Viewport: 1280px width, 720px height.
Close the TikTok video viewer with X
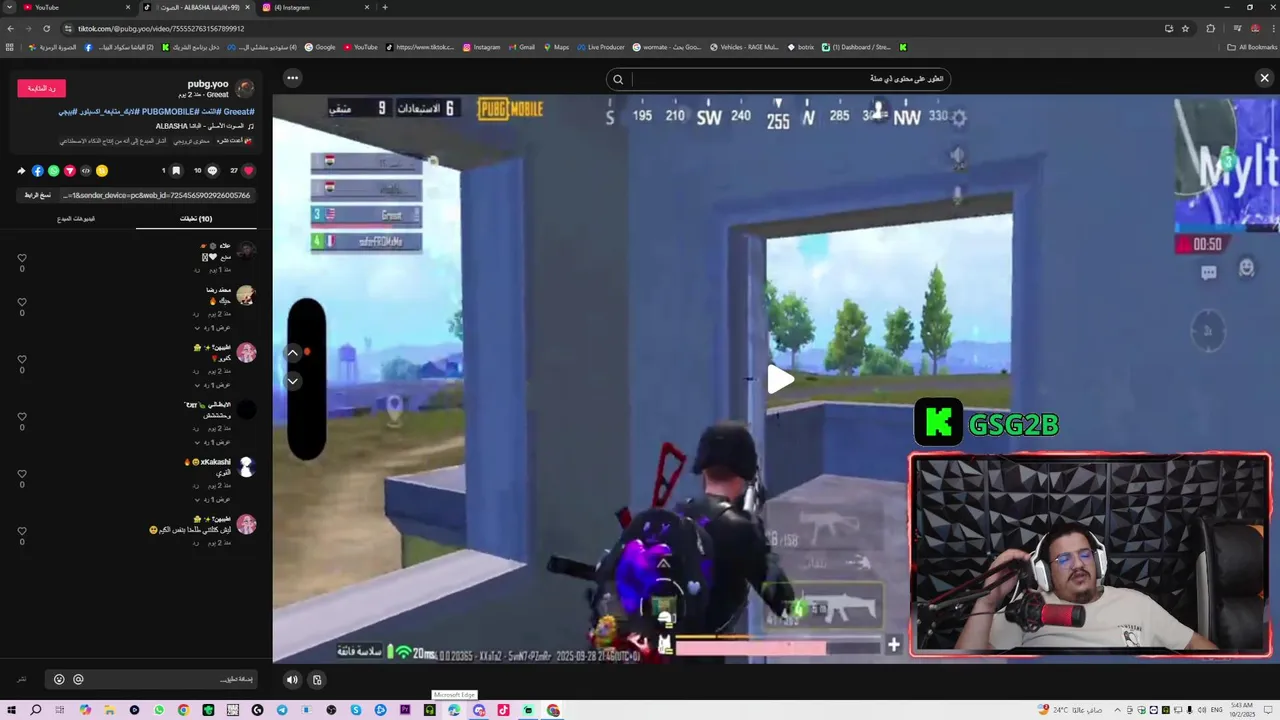1264,77
